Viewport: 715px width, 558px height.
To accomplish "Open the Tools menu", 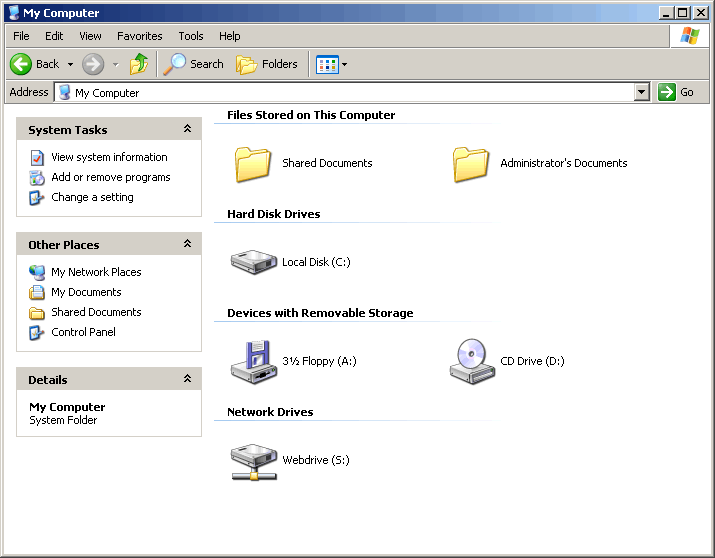I will tap(191, 36).
